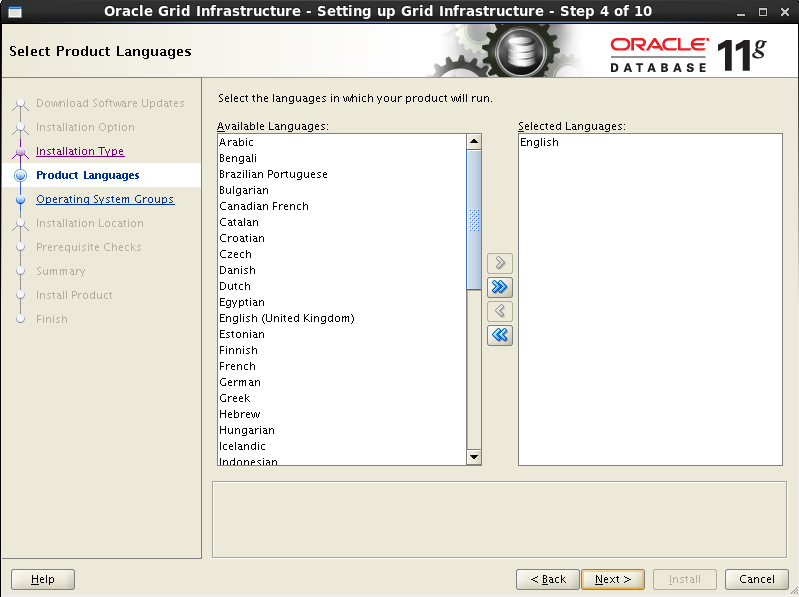The width and height of the screenshot is (799, 597).
Task: Pick Croatian in the language list
Action: tap(341, 238)
